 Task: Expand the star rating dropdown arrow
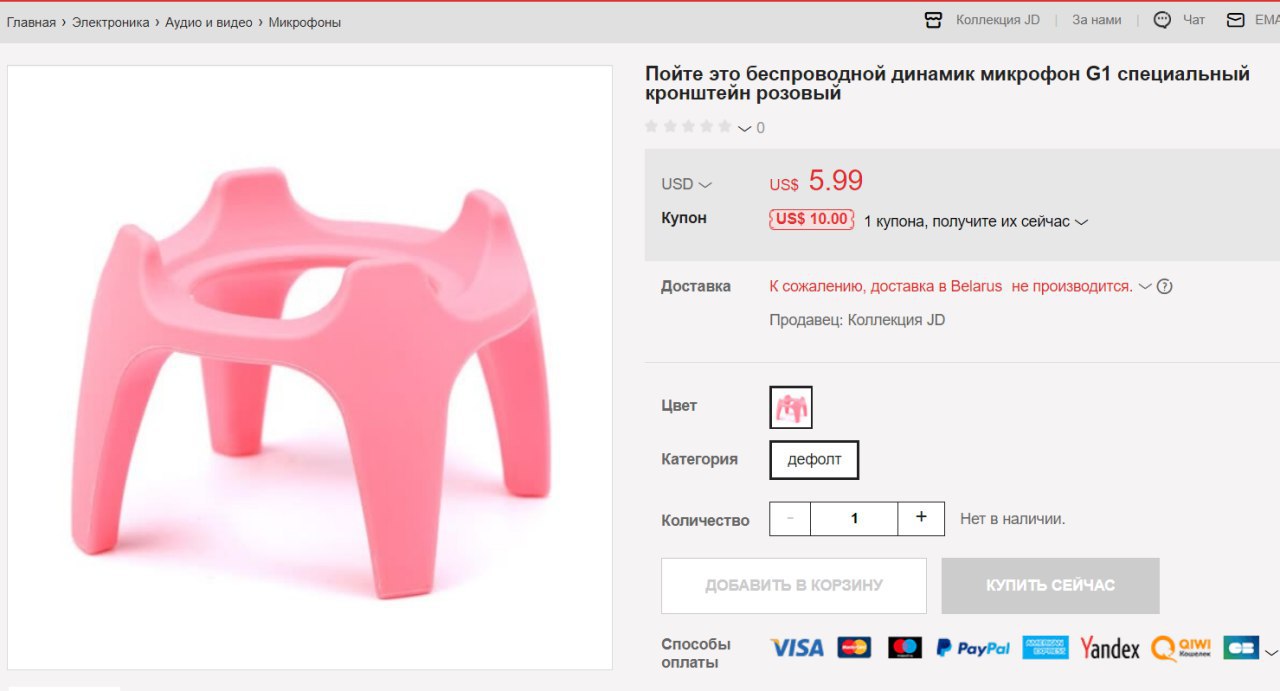745,128
